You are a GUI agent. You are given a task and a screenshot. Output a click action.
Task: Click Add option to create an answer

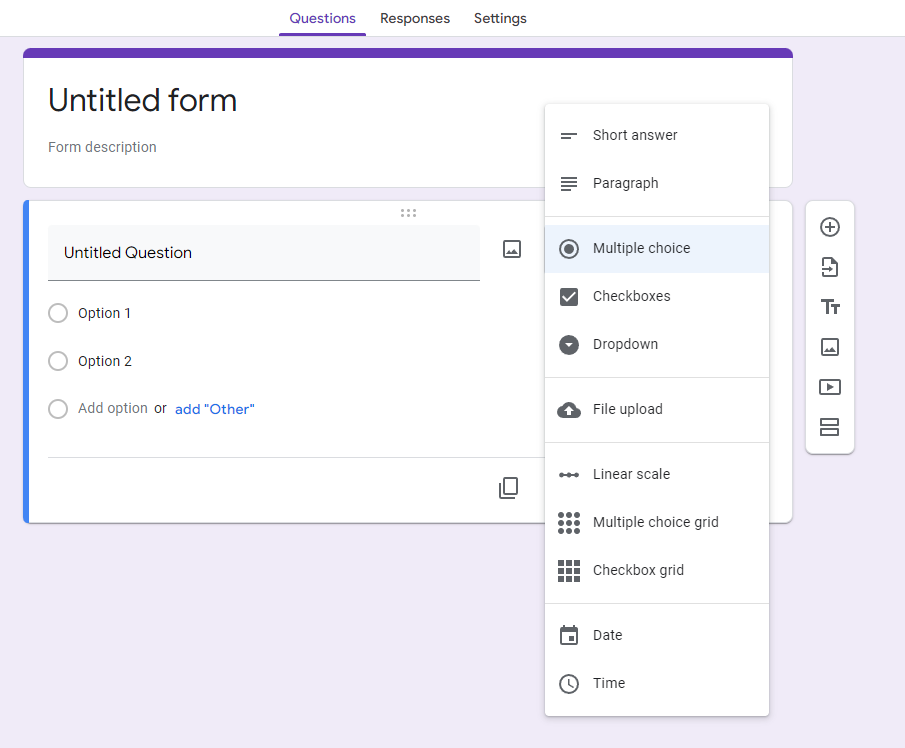[x=113, y=408]
